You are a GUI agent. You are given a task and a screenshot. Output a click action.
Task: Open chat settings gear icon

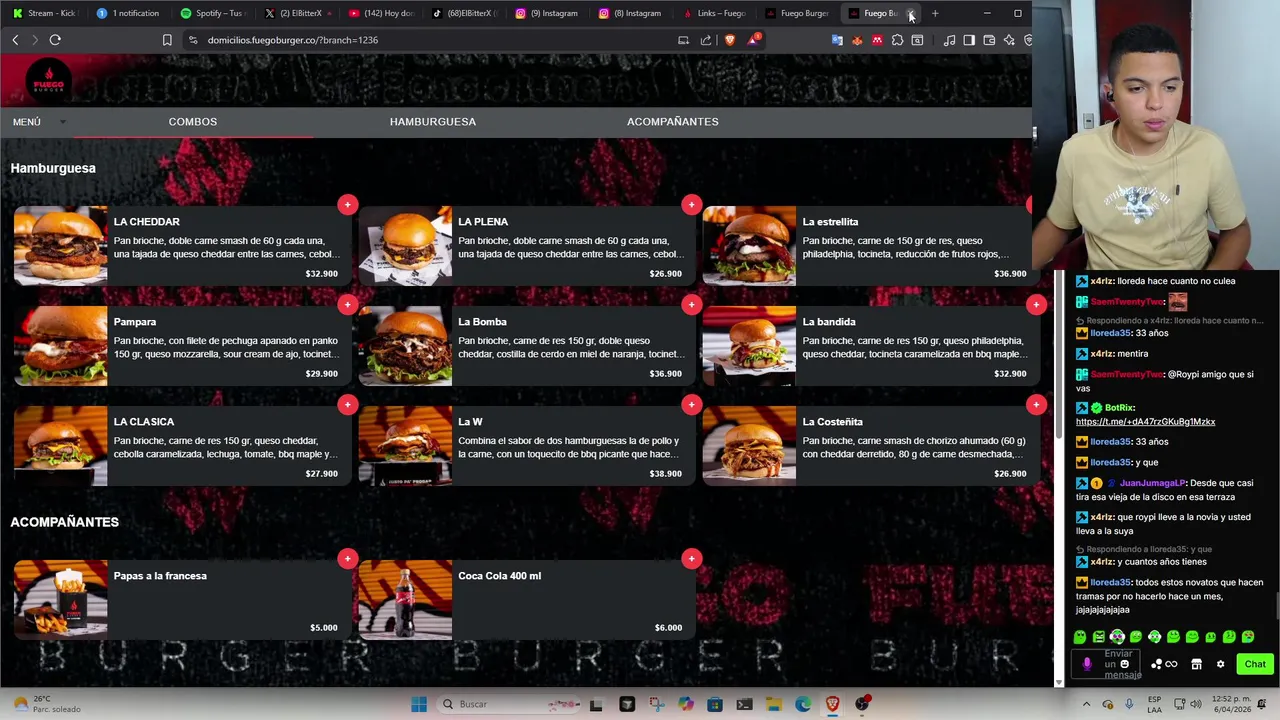(x=1220, y=664)
